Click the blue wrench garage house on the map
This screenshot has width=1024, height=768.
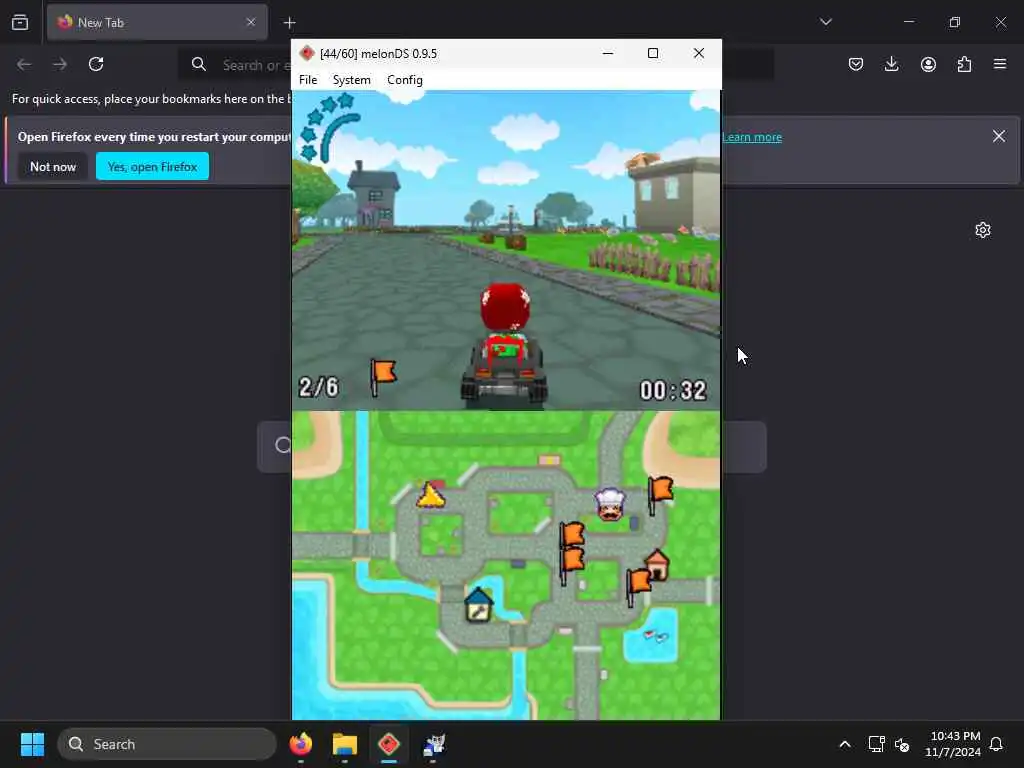point(479,604)
